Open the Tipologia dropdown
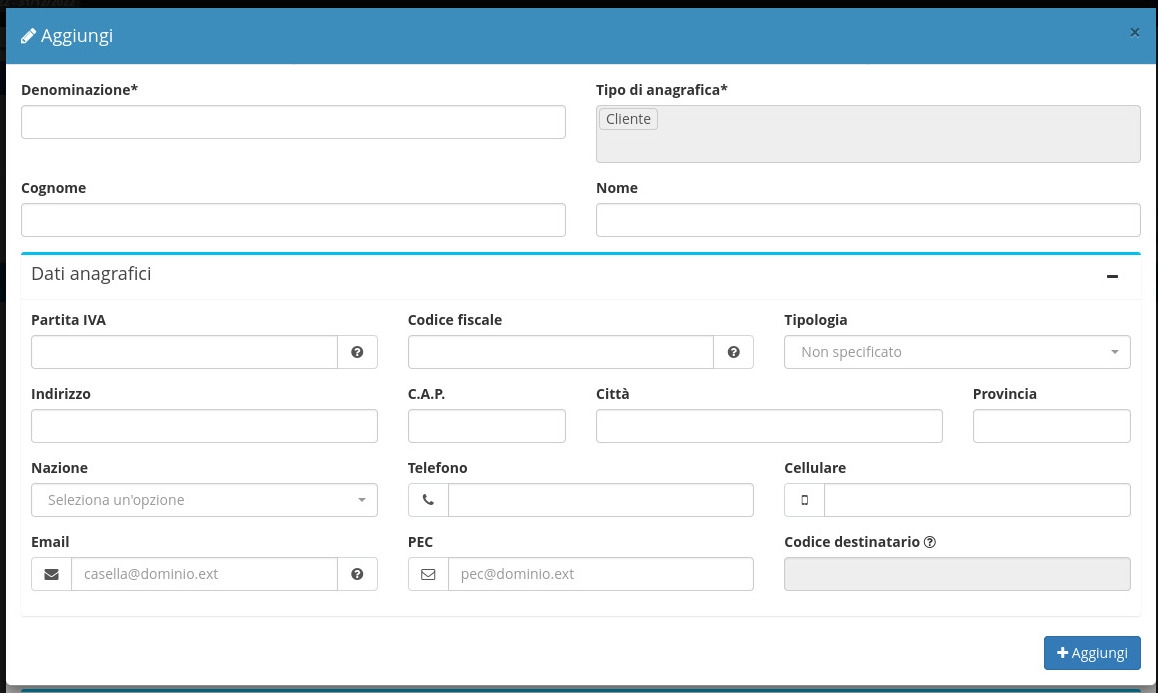The height and width of the screenshot is (693, 1158). pyautogui.click(x=957, y=352)
